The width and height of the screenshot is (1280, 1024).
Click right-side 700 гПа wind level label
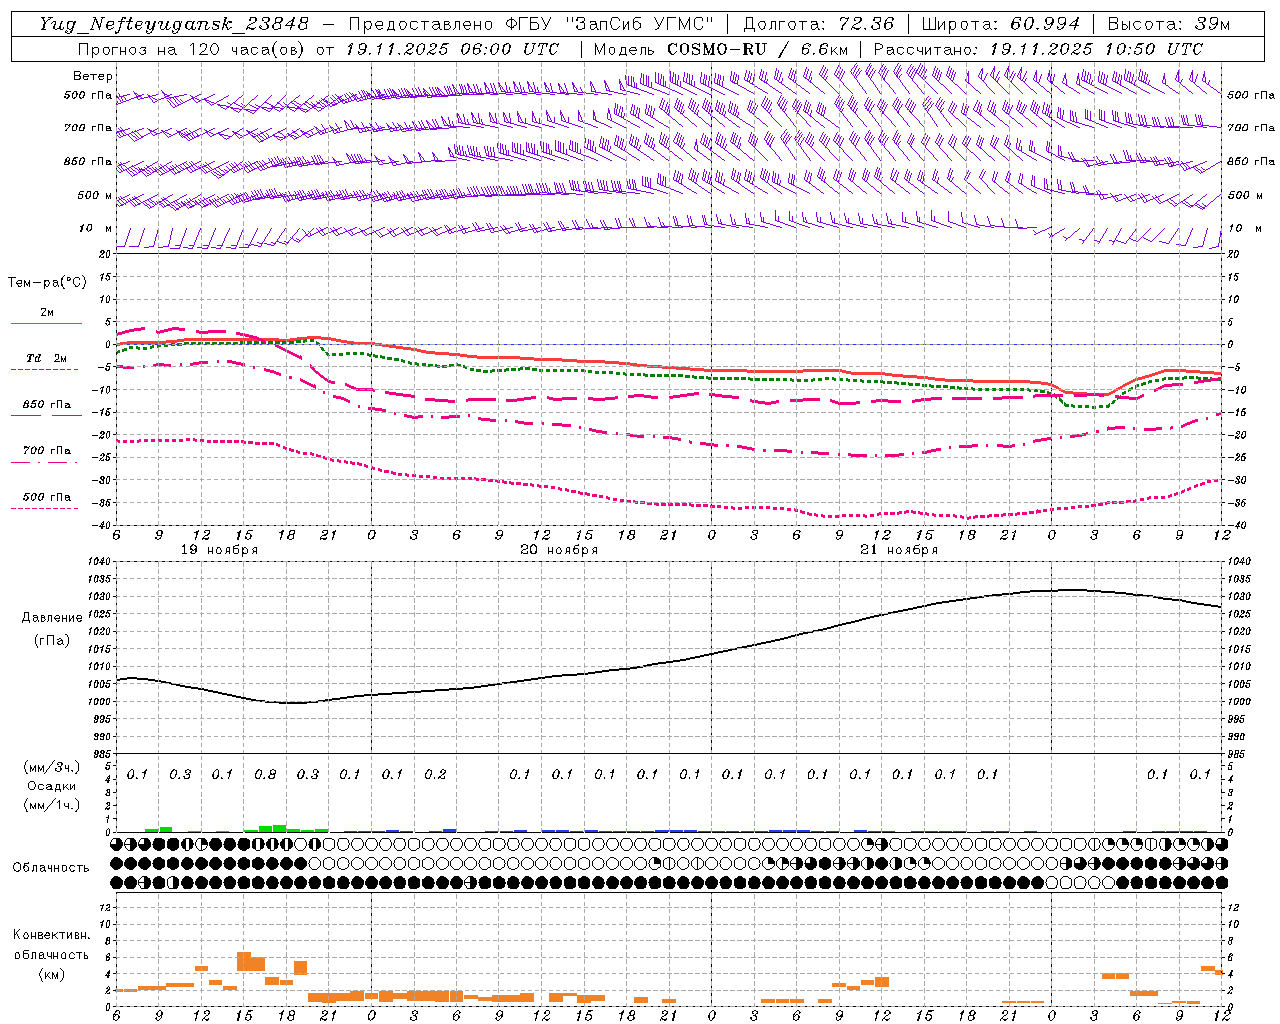point(1251,128)
